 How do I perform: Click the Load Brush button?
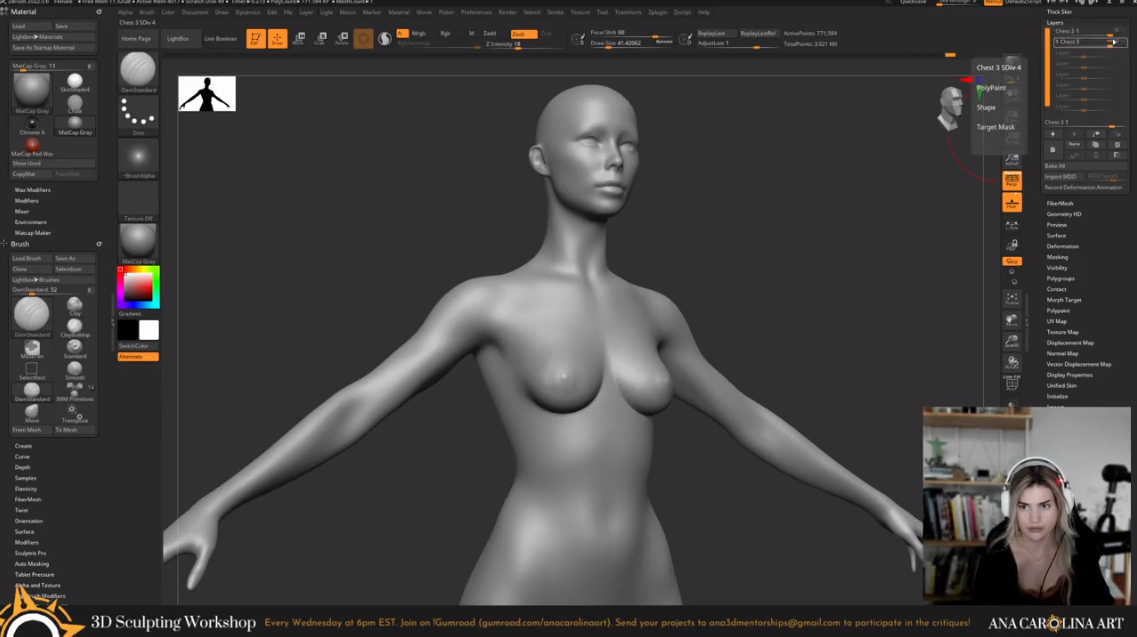[x=31, y=258]
